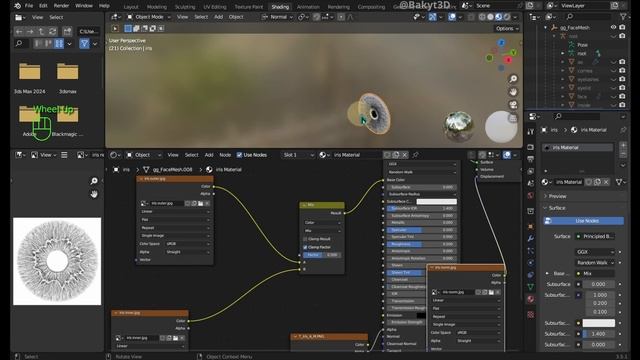640x360 pixels.
Task: Click the Use Nodes button in properties
Action: 584,221
